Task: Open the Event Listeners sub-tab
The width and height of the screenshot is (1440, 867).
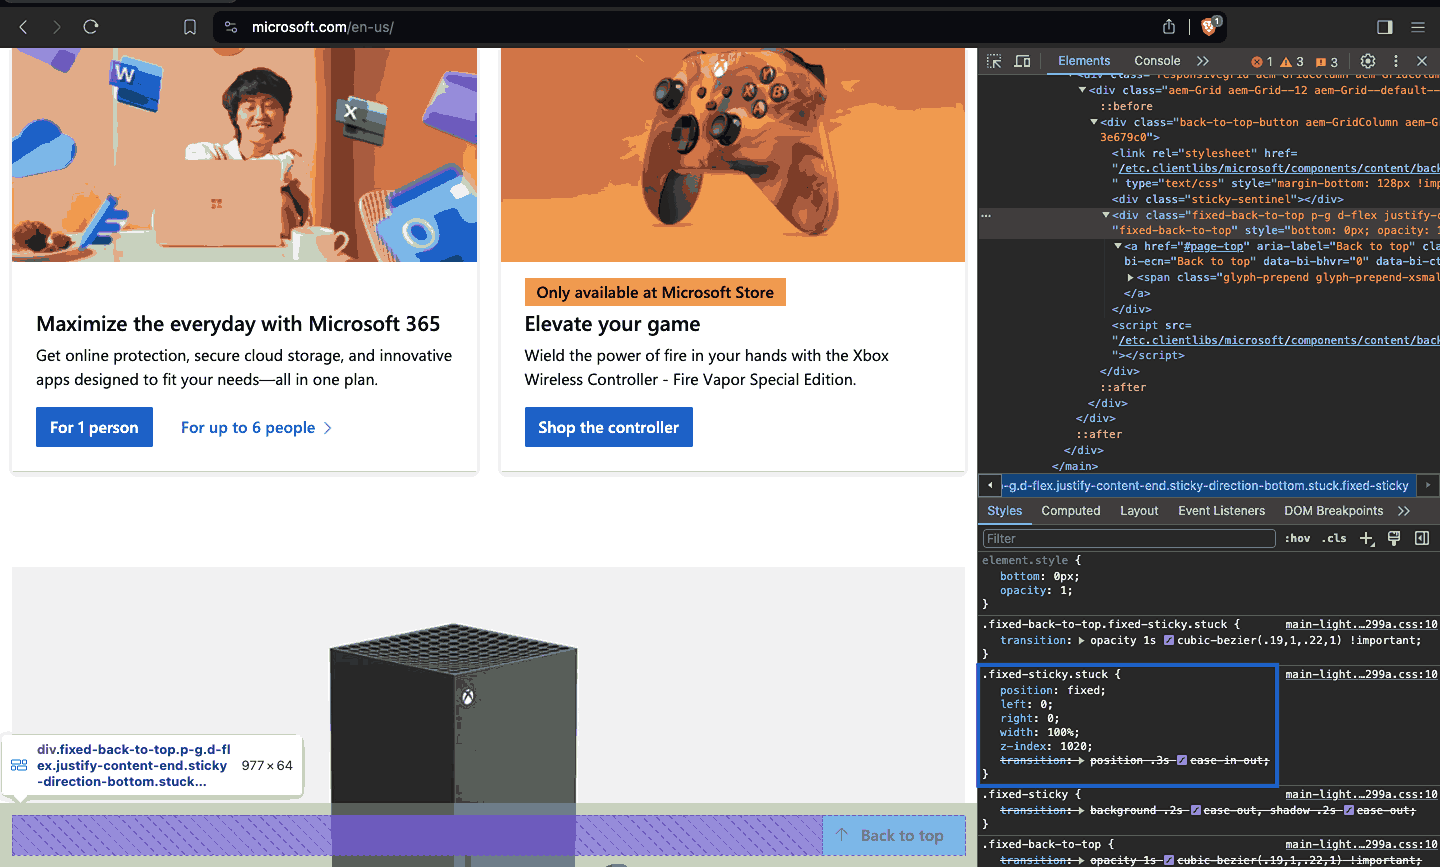Action: (x=1221, y=511)
